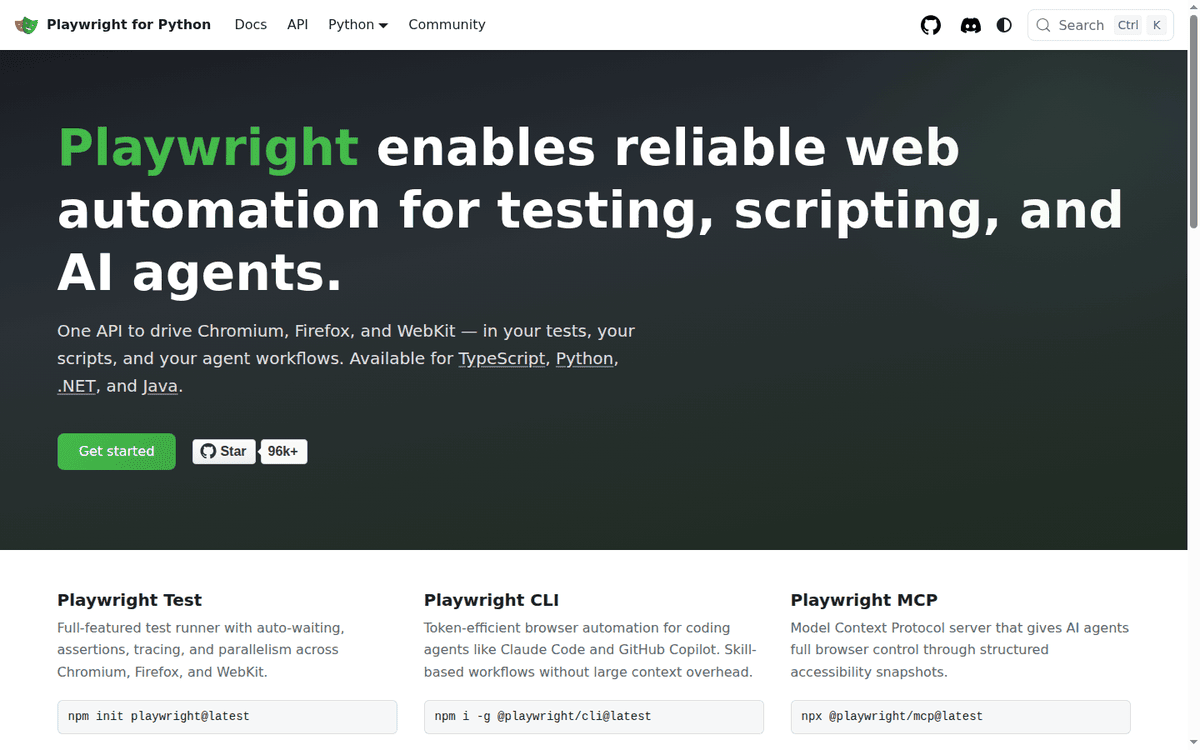This screenshot has width=1200, height=750.
Task: Open the Docs menu item
Action: click(251, 24)
